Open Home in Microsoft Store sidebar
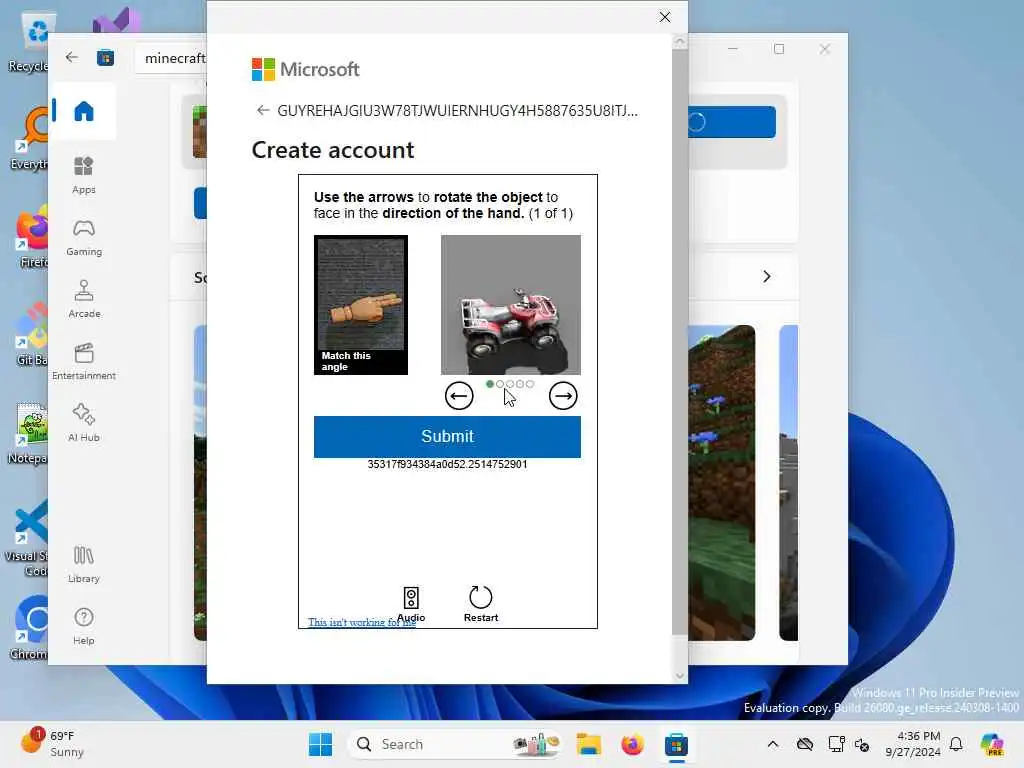This screenshot has height=768, width=1024. [x=84, y=111]
